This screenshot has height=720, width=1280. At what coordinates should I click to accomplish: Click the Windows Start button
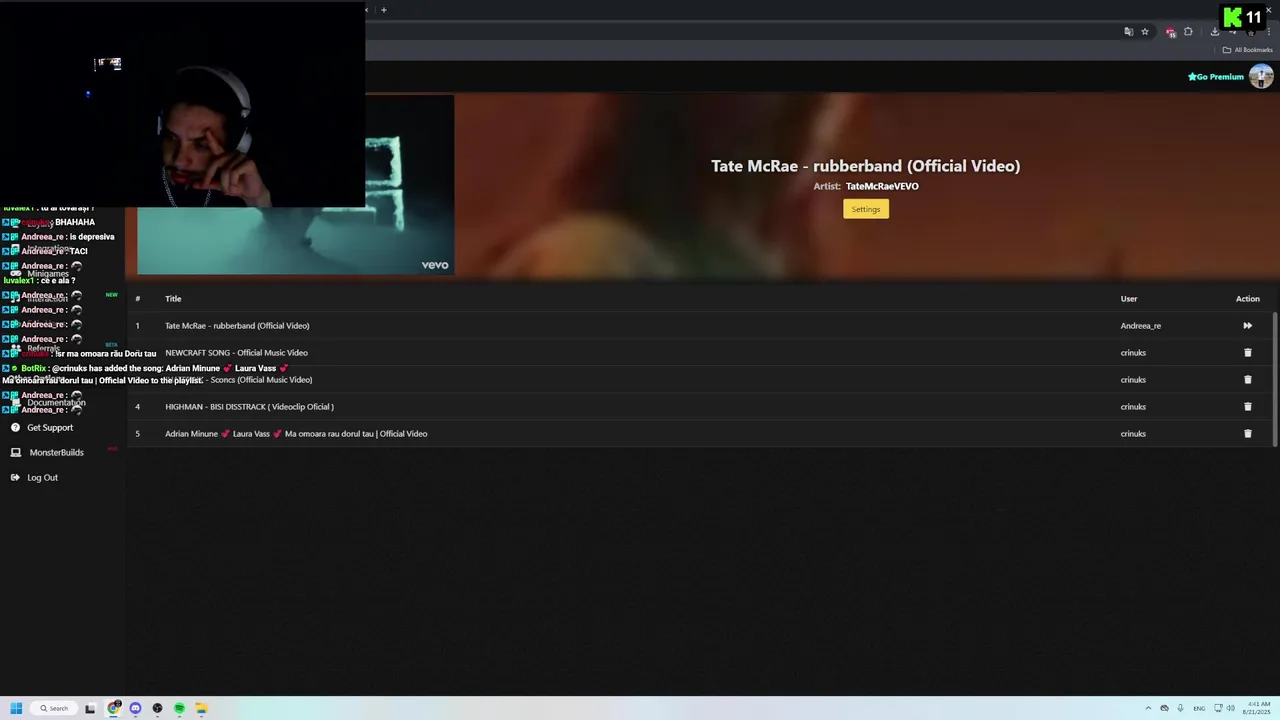pos(16,708)
